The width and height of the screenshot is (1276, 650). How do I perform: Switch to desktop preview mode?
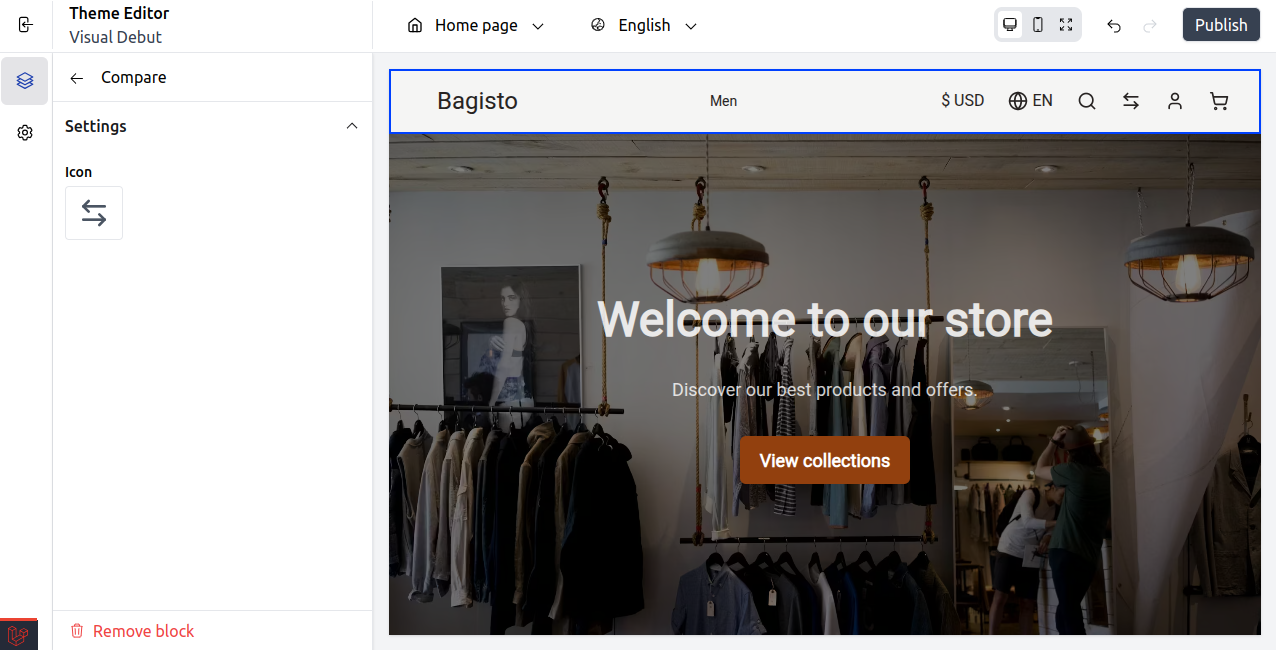[1010, 25]
